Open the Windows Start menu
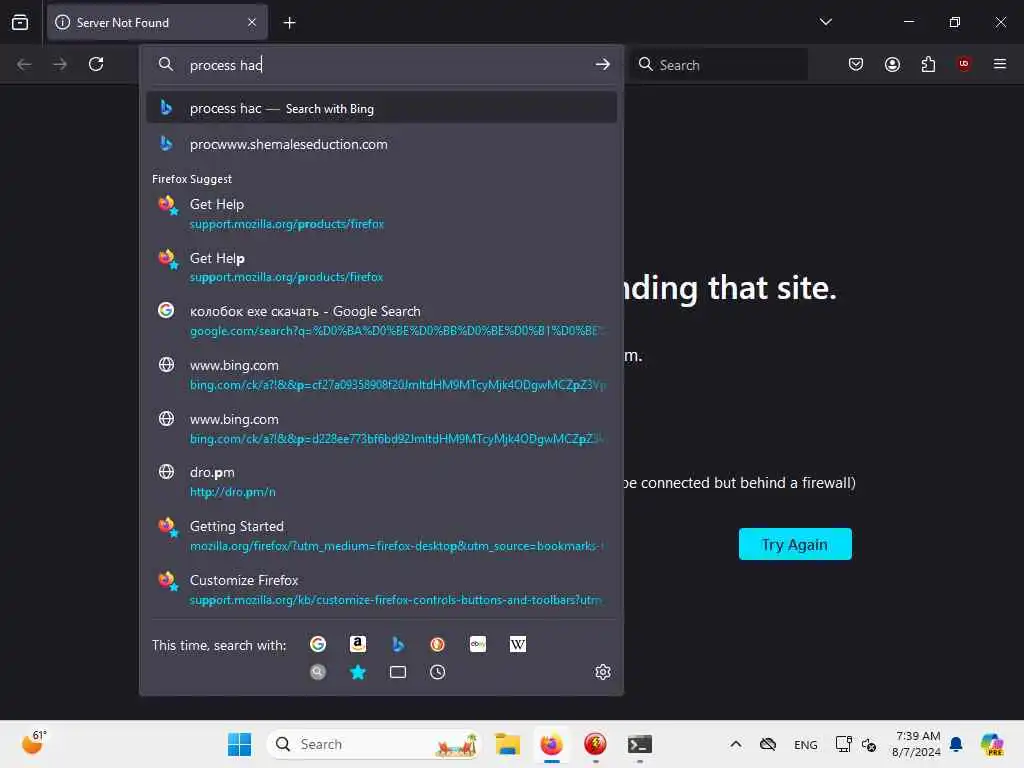Image resolution: width=1024 pixels, height=768 pixels. click(239, 744)
